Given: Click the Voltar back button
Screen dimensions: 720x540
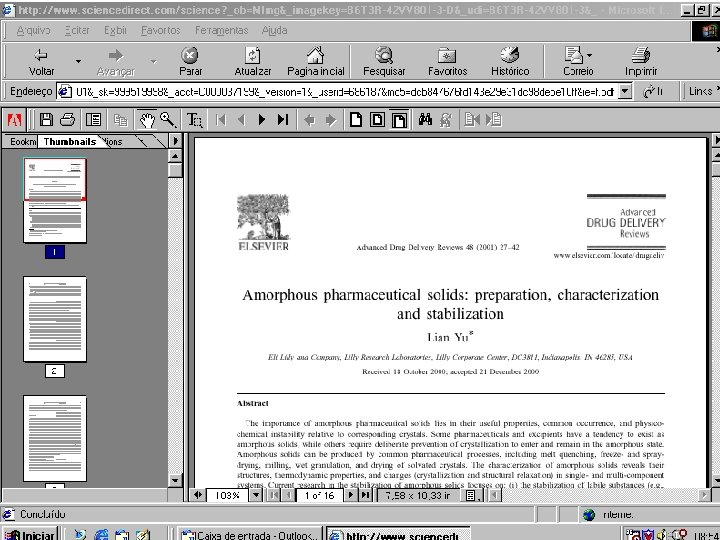Looking at the screenshot, I should coord(41,62).
